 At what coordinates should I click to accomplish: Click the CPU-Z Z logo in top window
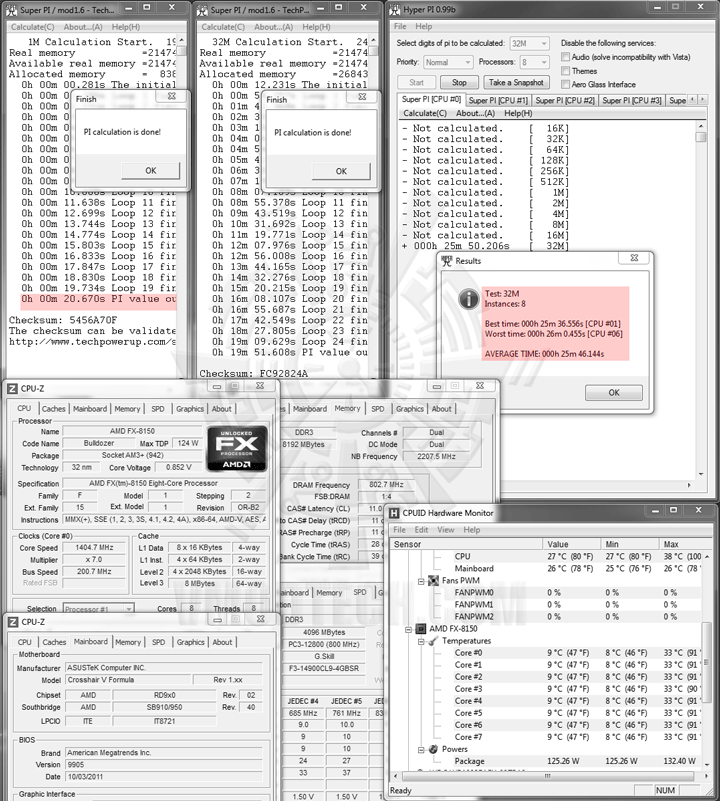pos(12,389)
